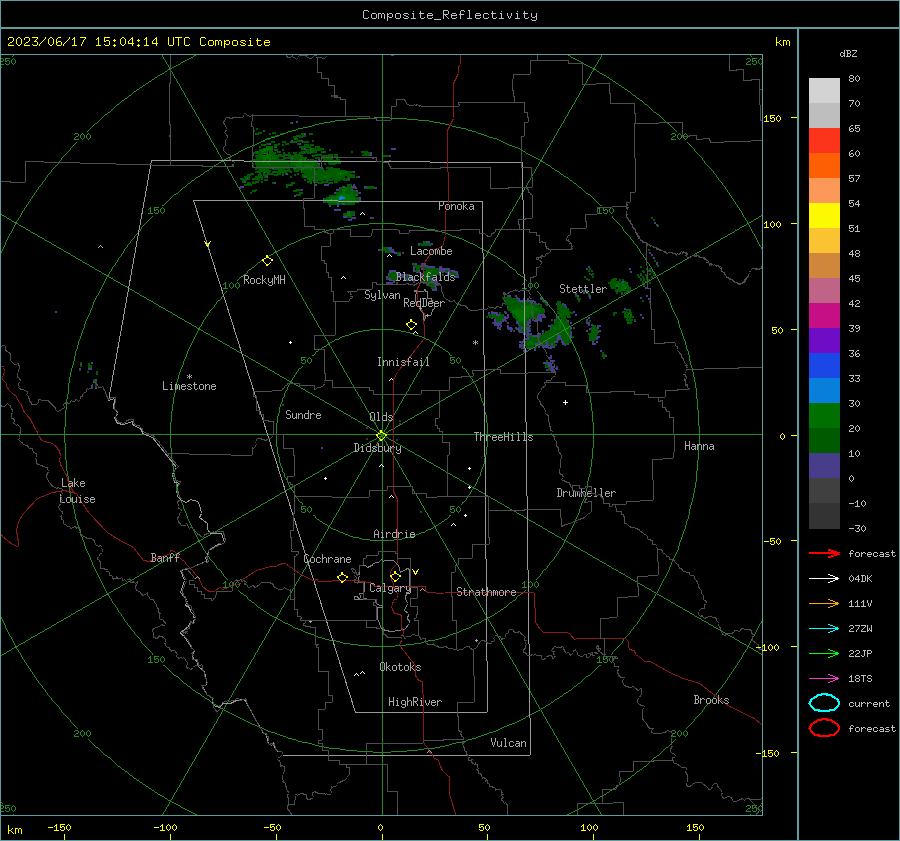Click the Drumheller town label
900x841 pixels.
tap(586, 493)
